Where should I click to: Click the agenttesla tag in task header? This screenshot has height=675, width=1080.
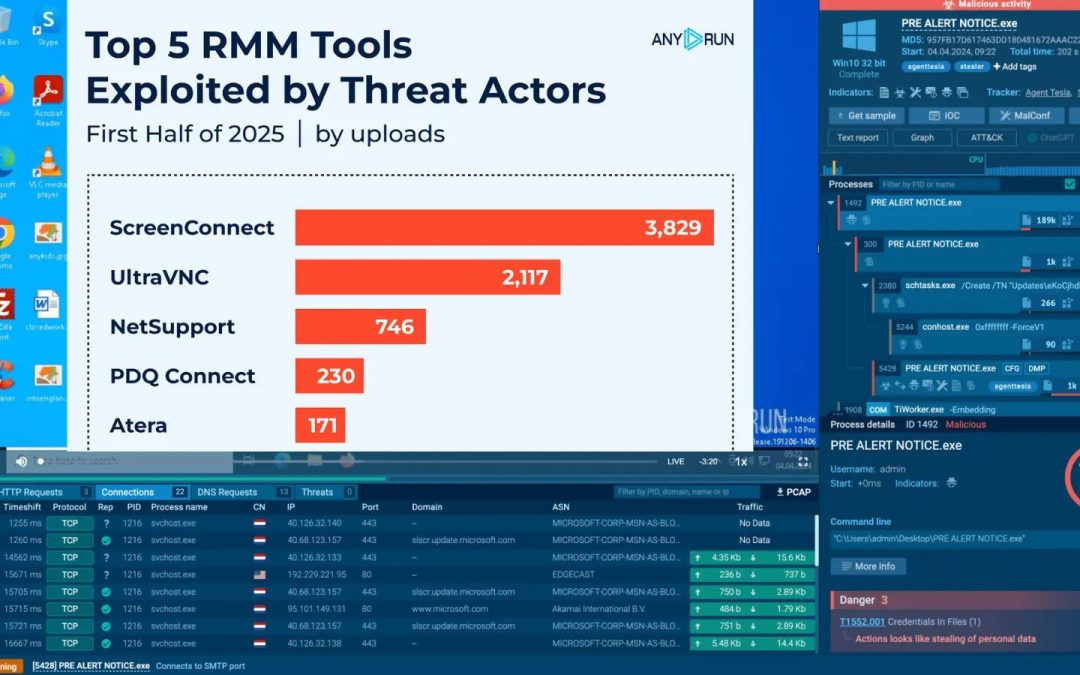click(x=925, y=67)
